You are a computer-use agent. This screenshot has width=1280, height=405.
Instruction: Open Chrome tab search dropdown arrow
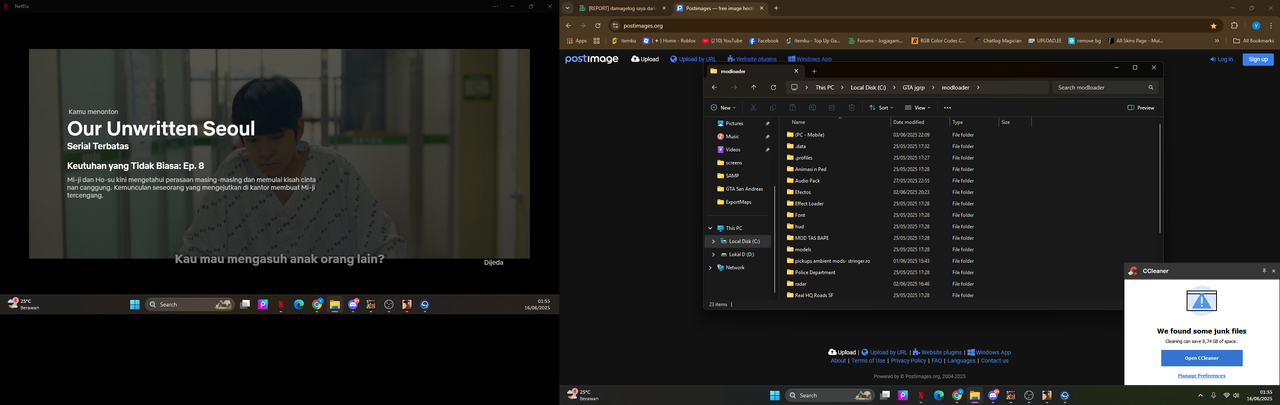pyautogui.click(x=568, y=8)
